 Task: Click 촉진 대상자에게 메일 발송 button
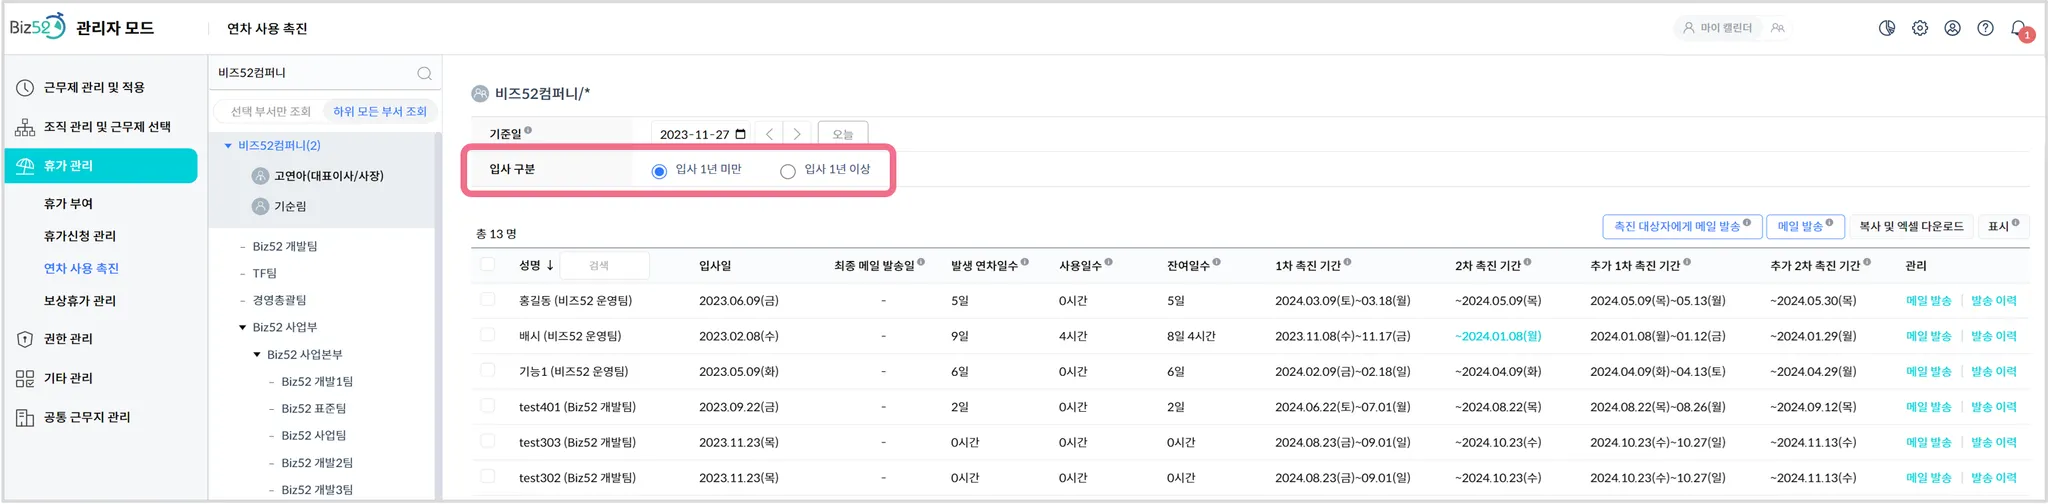1680,227
